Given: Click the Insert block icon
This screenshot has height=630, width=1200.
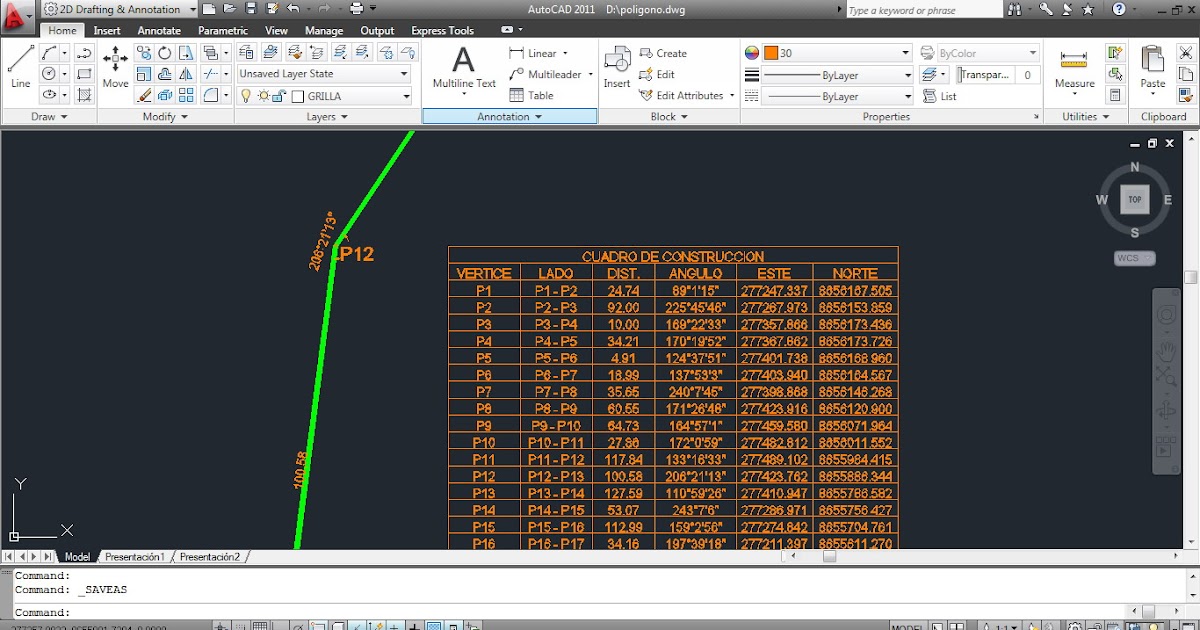Looking at the screenshot, I should coord(617,62).
